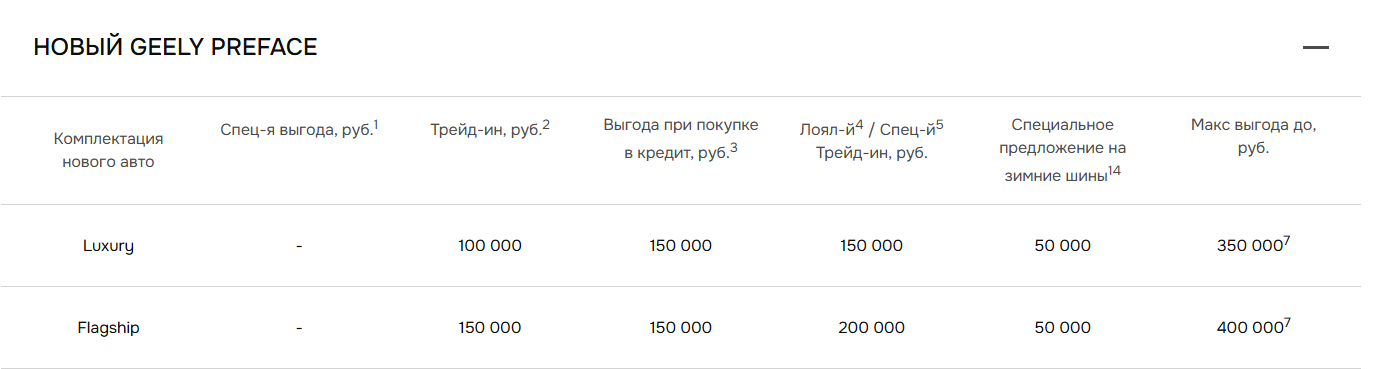Open footnote 7 beside 350 000
Image resolution: width=1374 pixels, height=369 pixels.
(x=1286, y=240)
